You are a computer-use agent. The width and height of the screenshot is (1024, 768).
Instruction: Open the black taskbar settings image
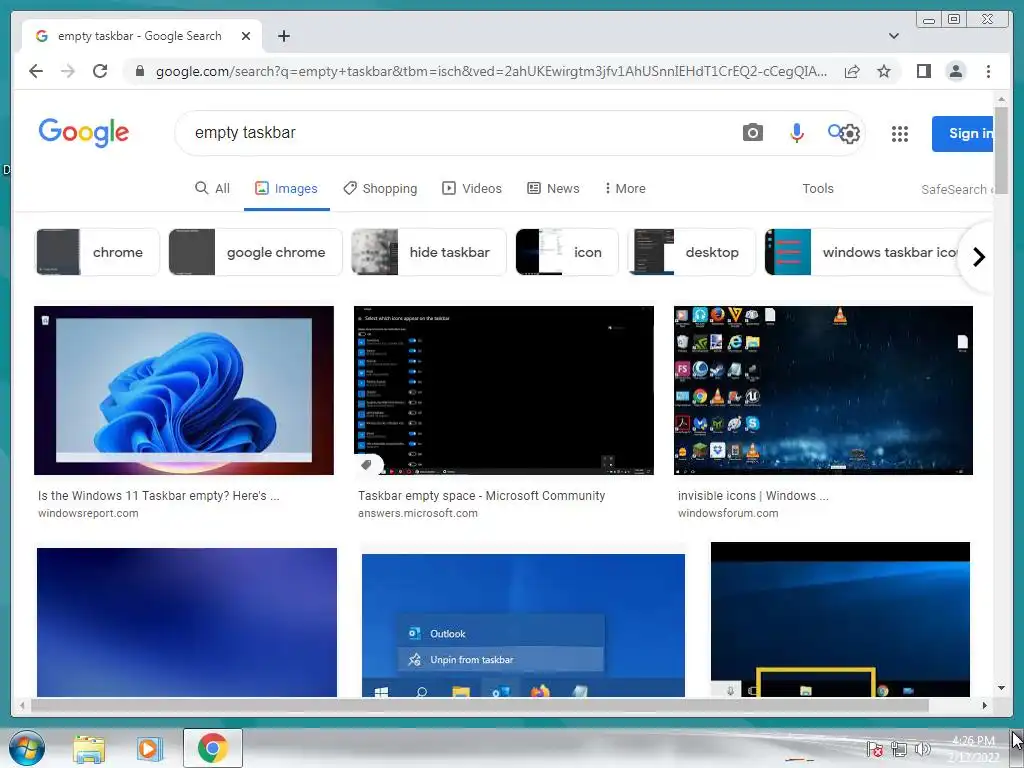pos(504,390)
